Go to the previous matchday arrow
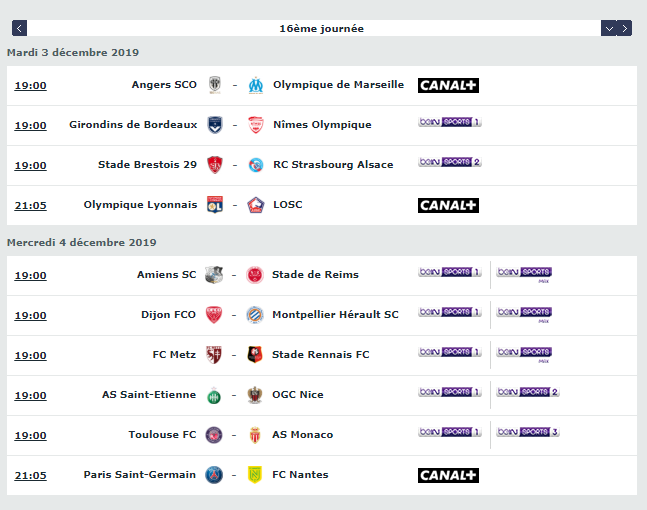Screen dimensions: 647x510 pos(20,28)
